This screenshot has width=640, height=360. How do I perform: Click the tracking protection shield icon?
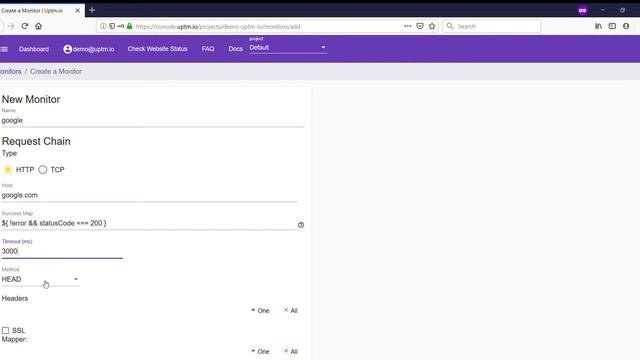[x=112, y=26]
